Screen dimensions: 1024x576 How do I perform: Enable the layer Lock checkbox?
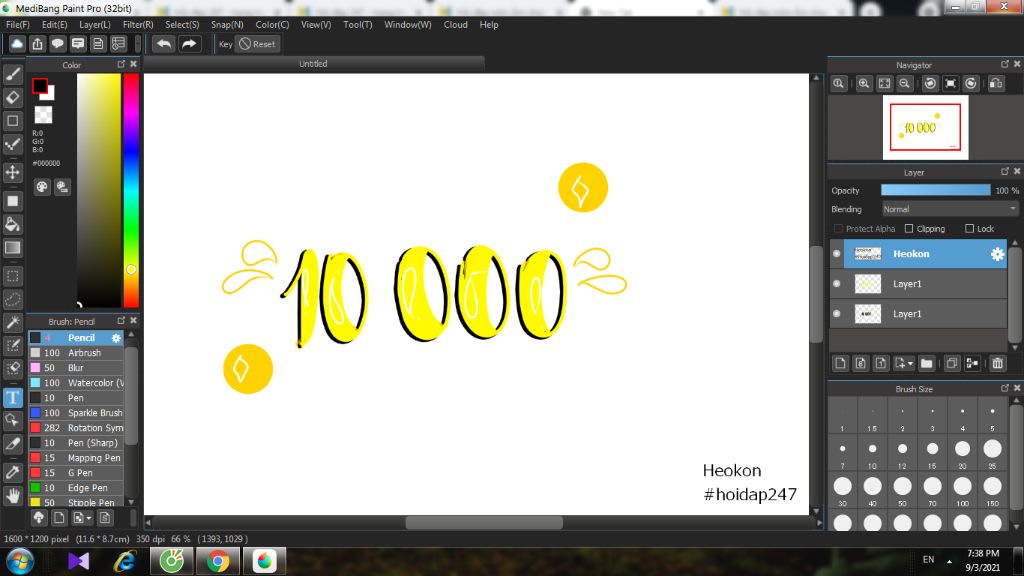pyautogui.click(x=969, y=229)
